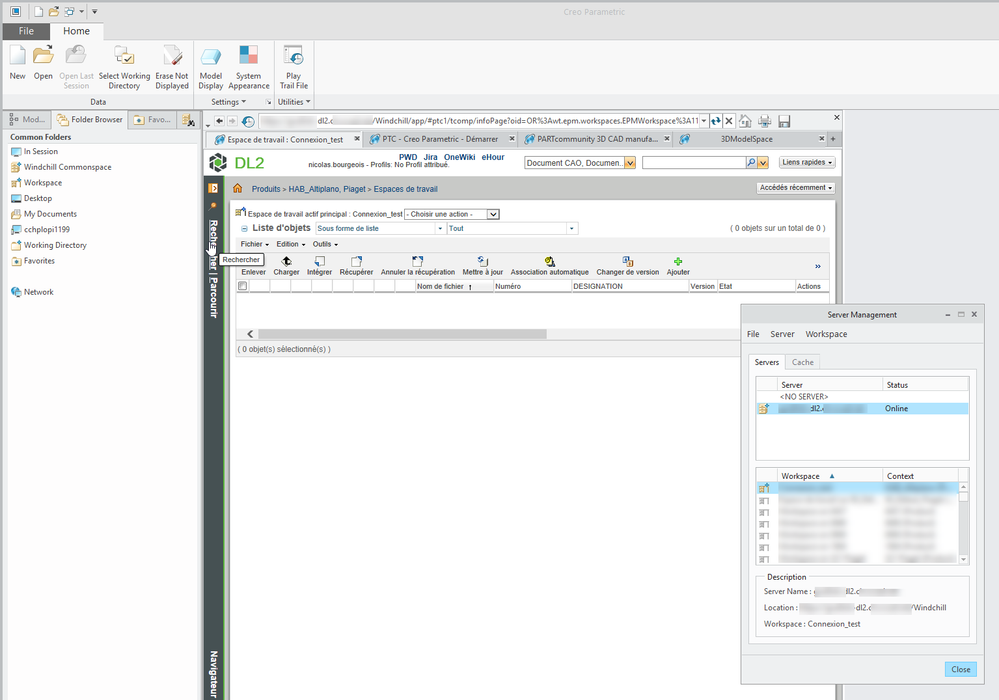Open System Appearance settings
The image size is (999, 700).
(x=249, y=56)
